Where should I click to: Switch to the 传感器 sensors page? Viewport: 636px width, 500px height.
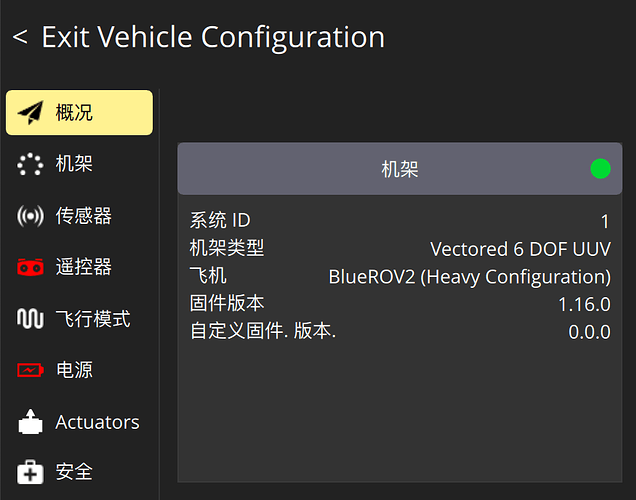[x=84, y=216]
